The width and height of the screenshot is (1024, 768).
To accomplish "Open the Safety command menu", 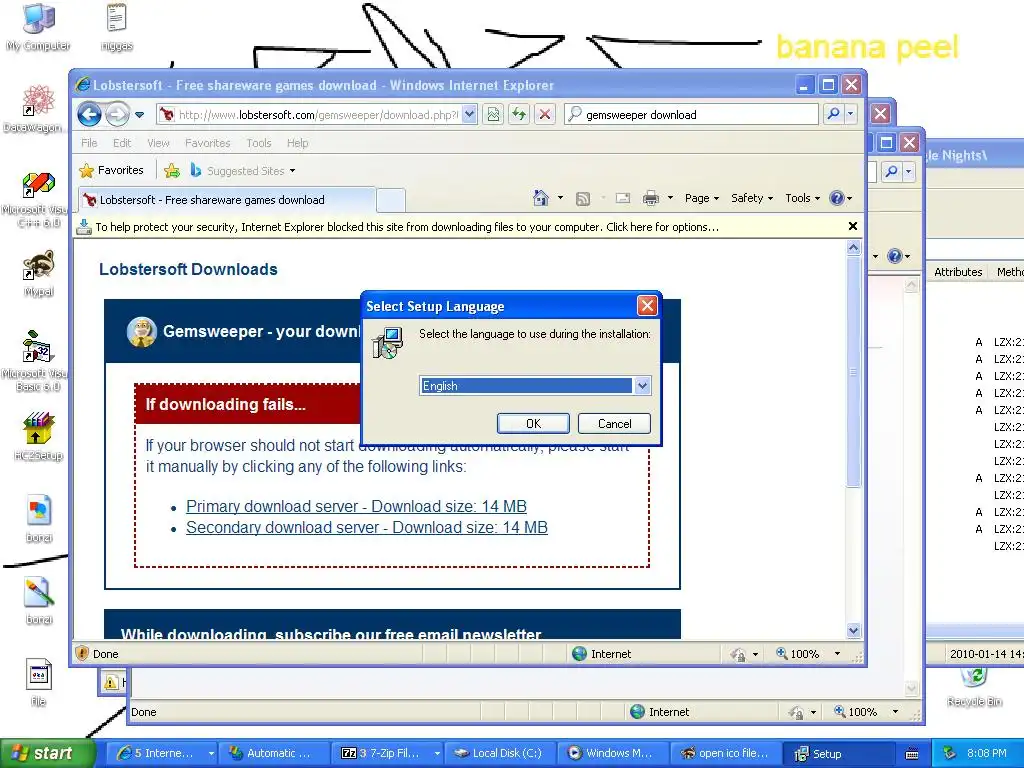I will pyautogui.click(x=752, y=198).
